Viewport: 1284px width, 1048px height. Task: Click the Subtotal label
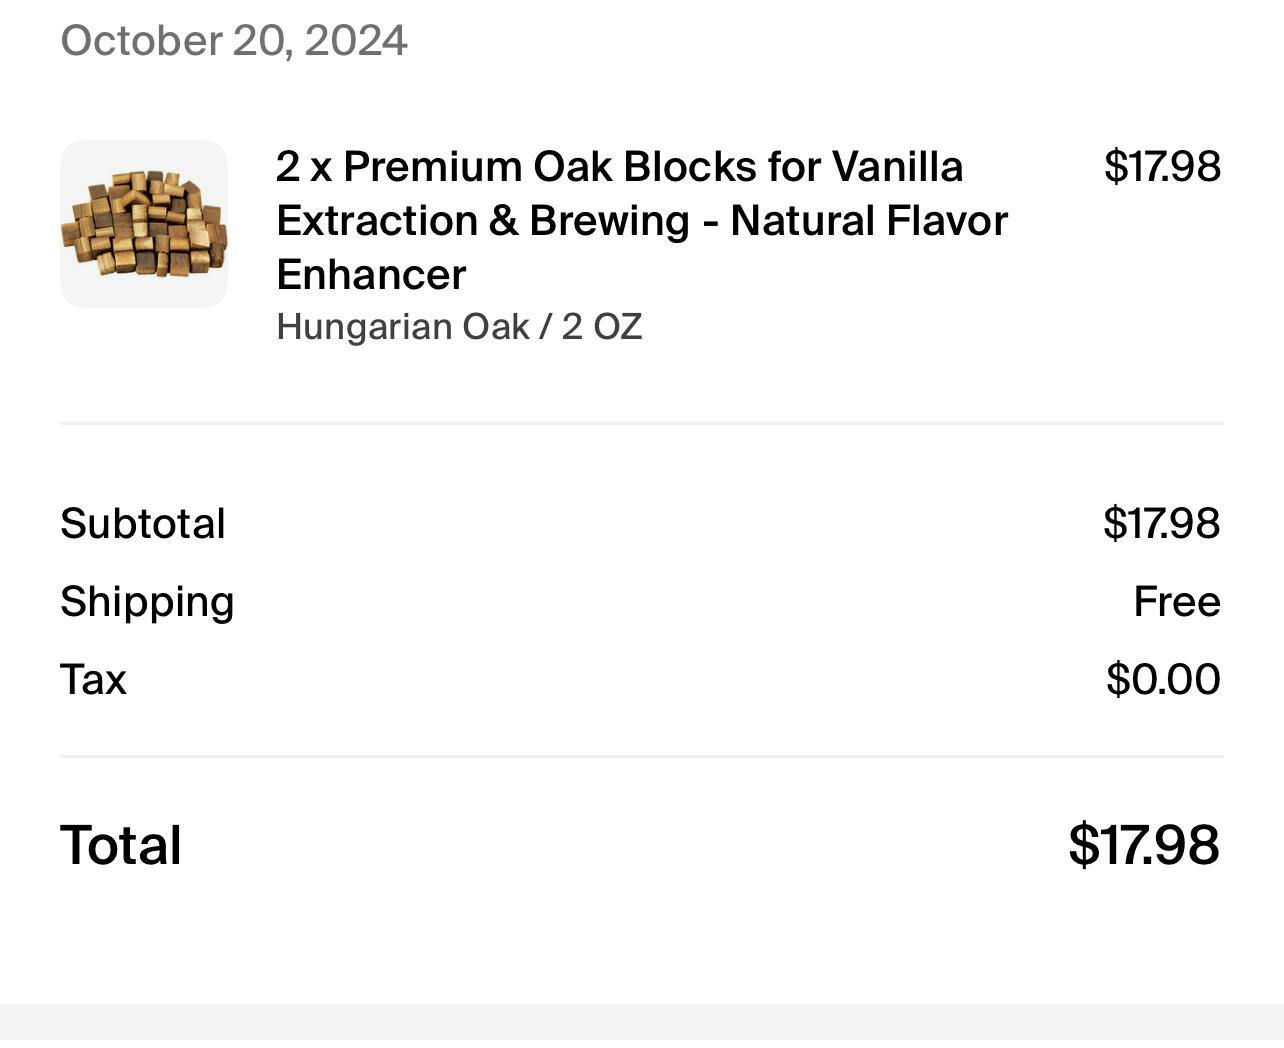click(x=143, y=524)
